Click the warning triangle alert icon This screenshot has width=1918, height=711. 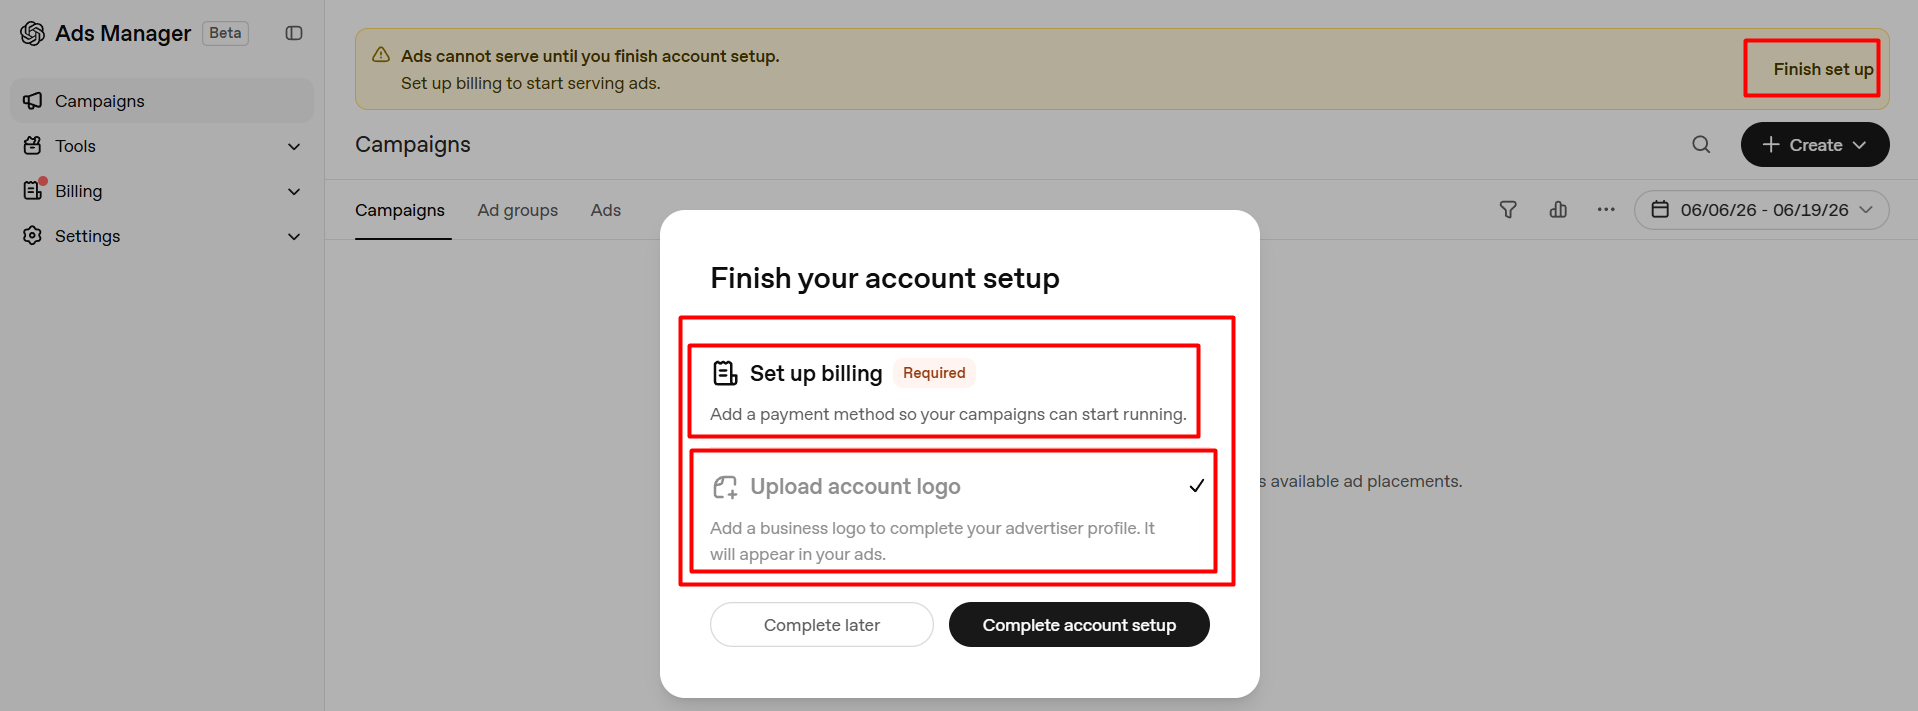[381, 55]
